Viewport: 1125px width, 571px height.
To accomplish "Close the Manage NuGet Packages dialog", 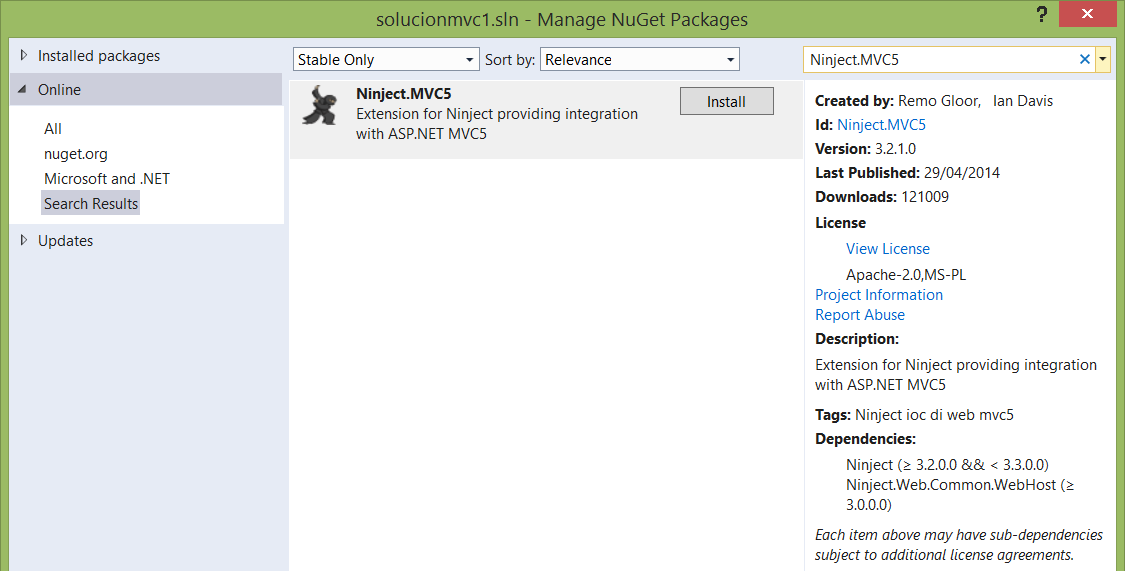I will click(1087, 14).
